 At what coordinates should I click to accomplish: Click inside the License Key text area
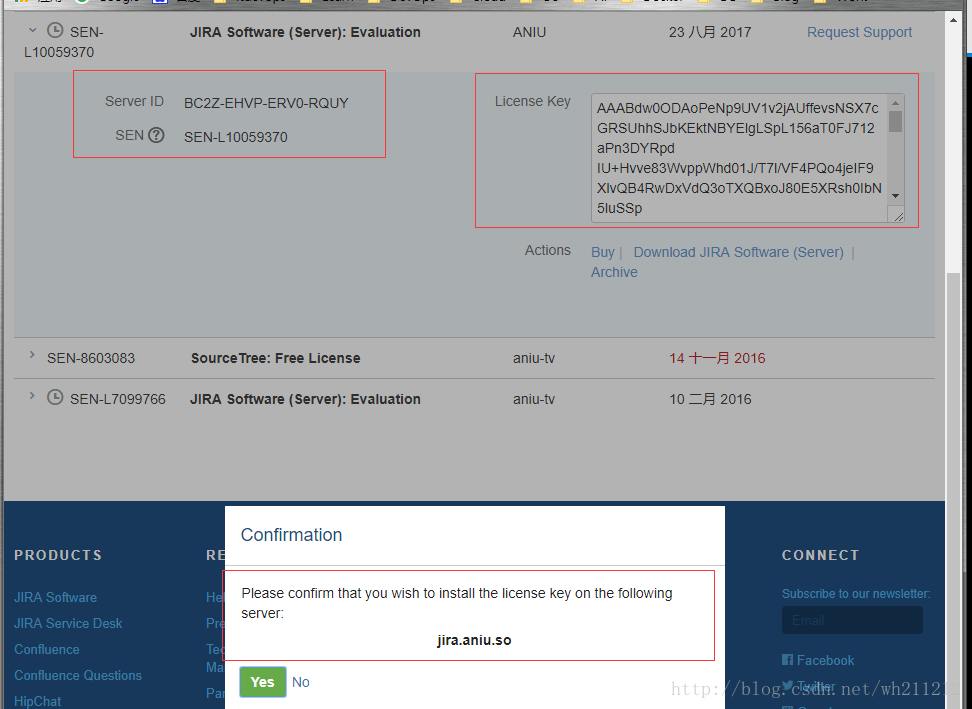coord(740,158)
